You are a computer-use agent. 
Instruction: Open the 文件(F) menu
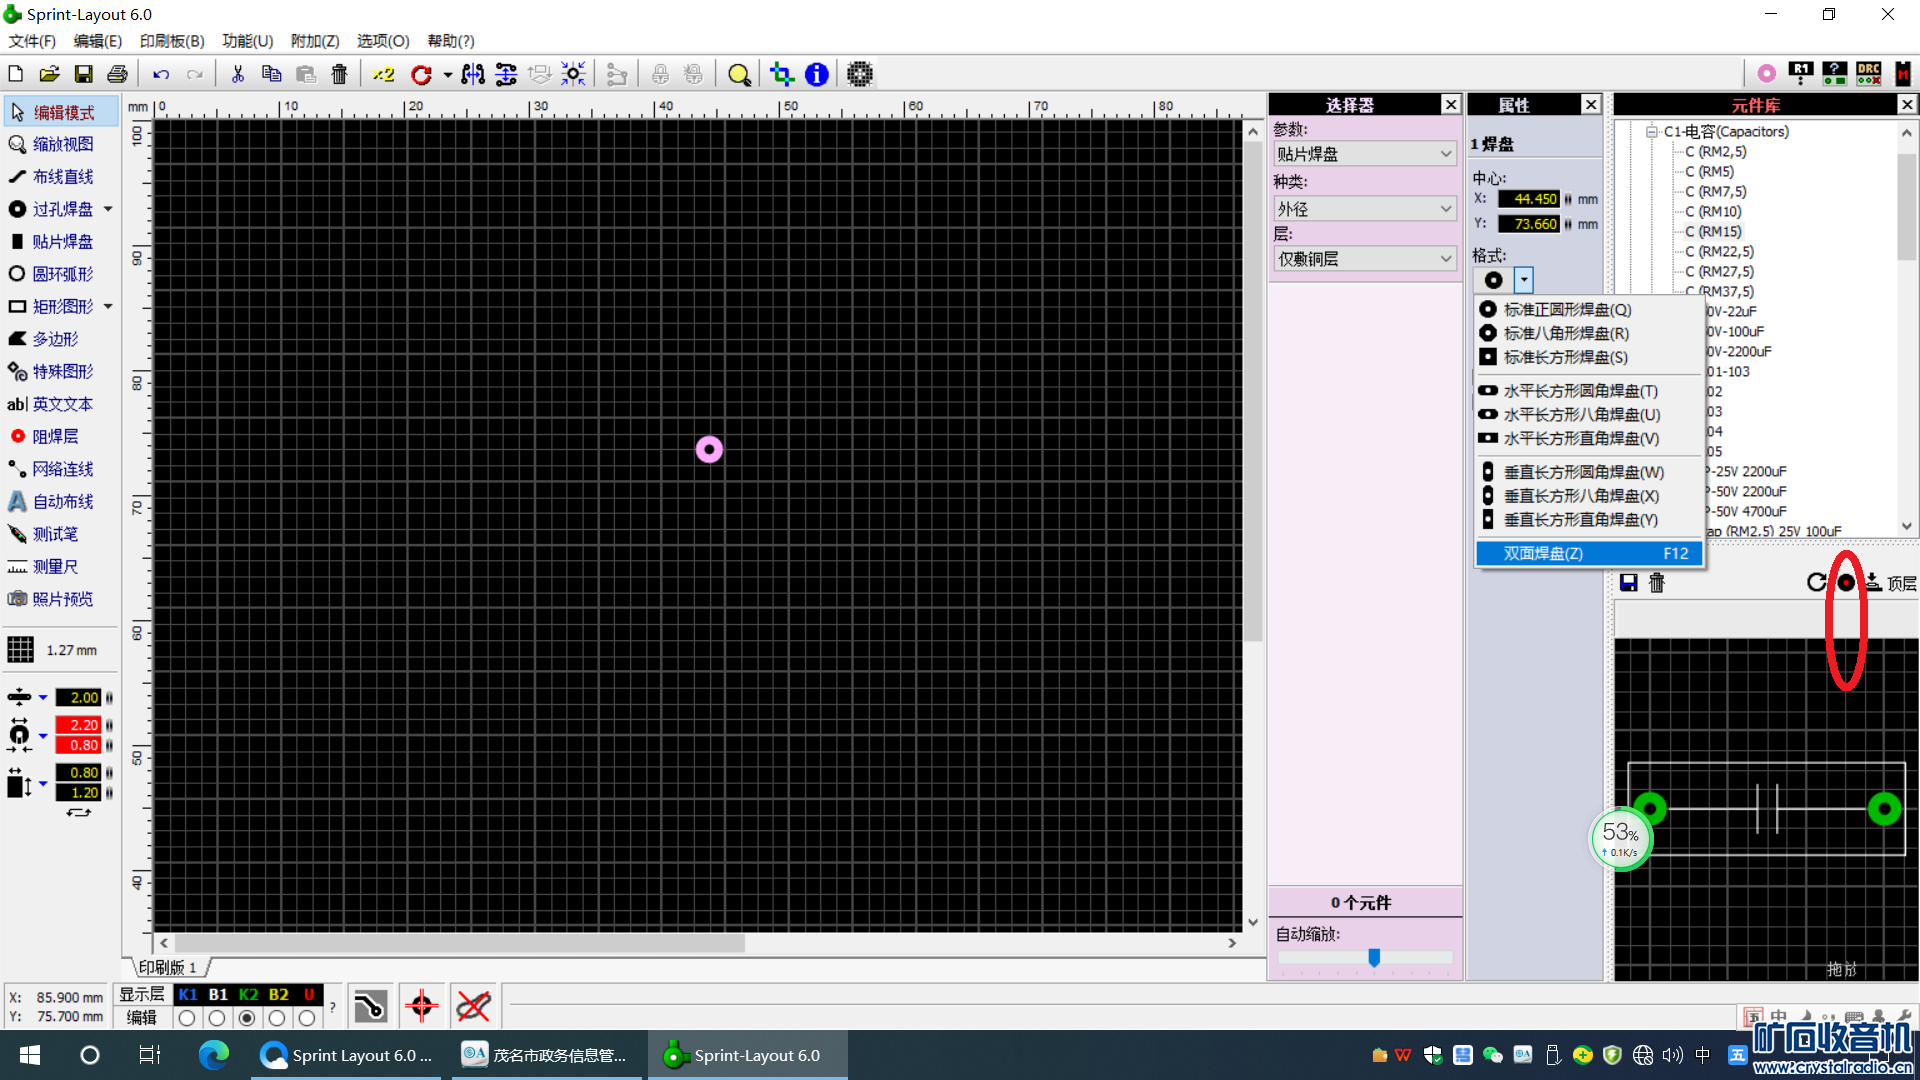[x=32, y=41]
